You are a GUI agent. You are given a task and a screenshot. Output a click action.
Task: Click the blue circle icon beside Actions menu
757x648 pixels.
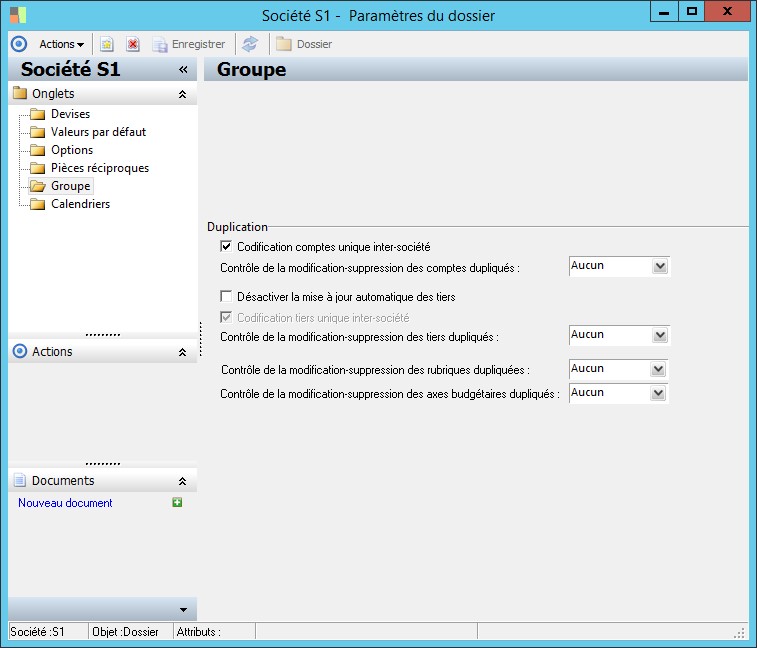pyautogui.click(x=19, y=44)
